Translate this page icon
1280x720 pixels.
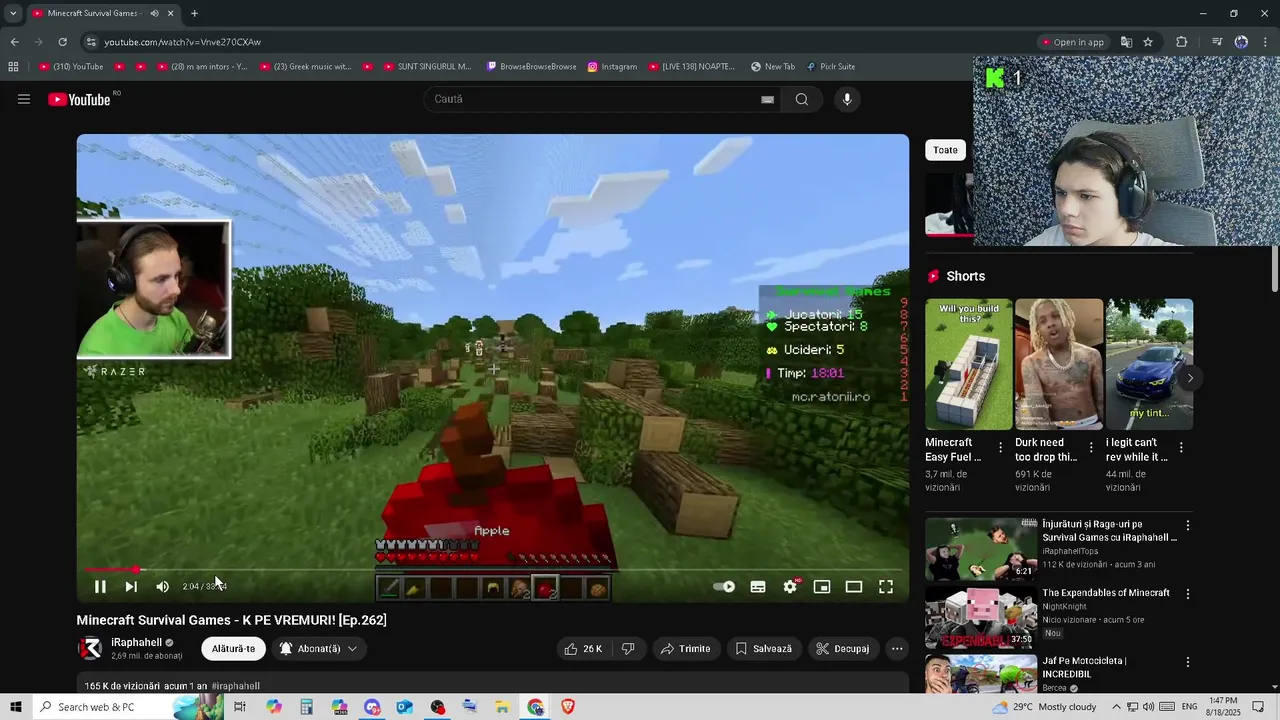coord(1126,42)
